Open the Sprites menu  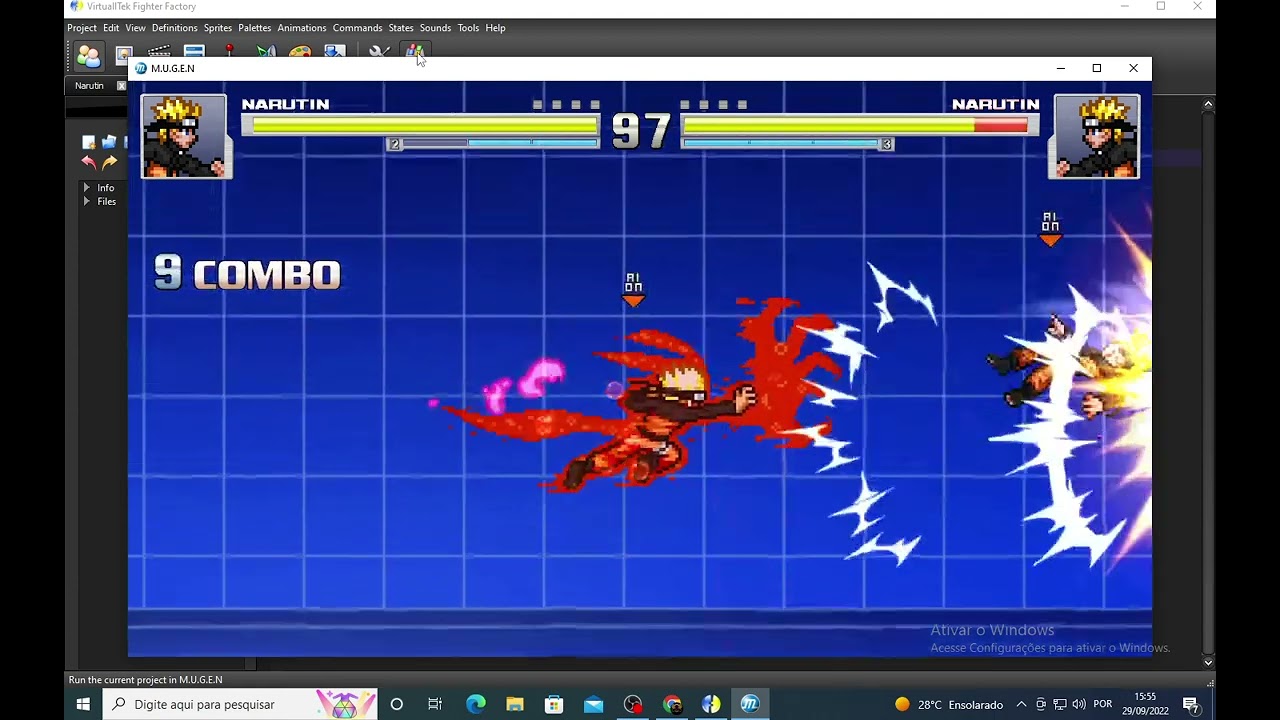[x=218, y=28]
